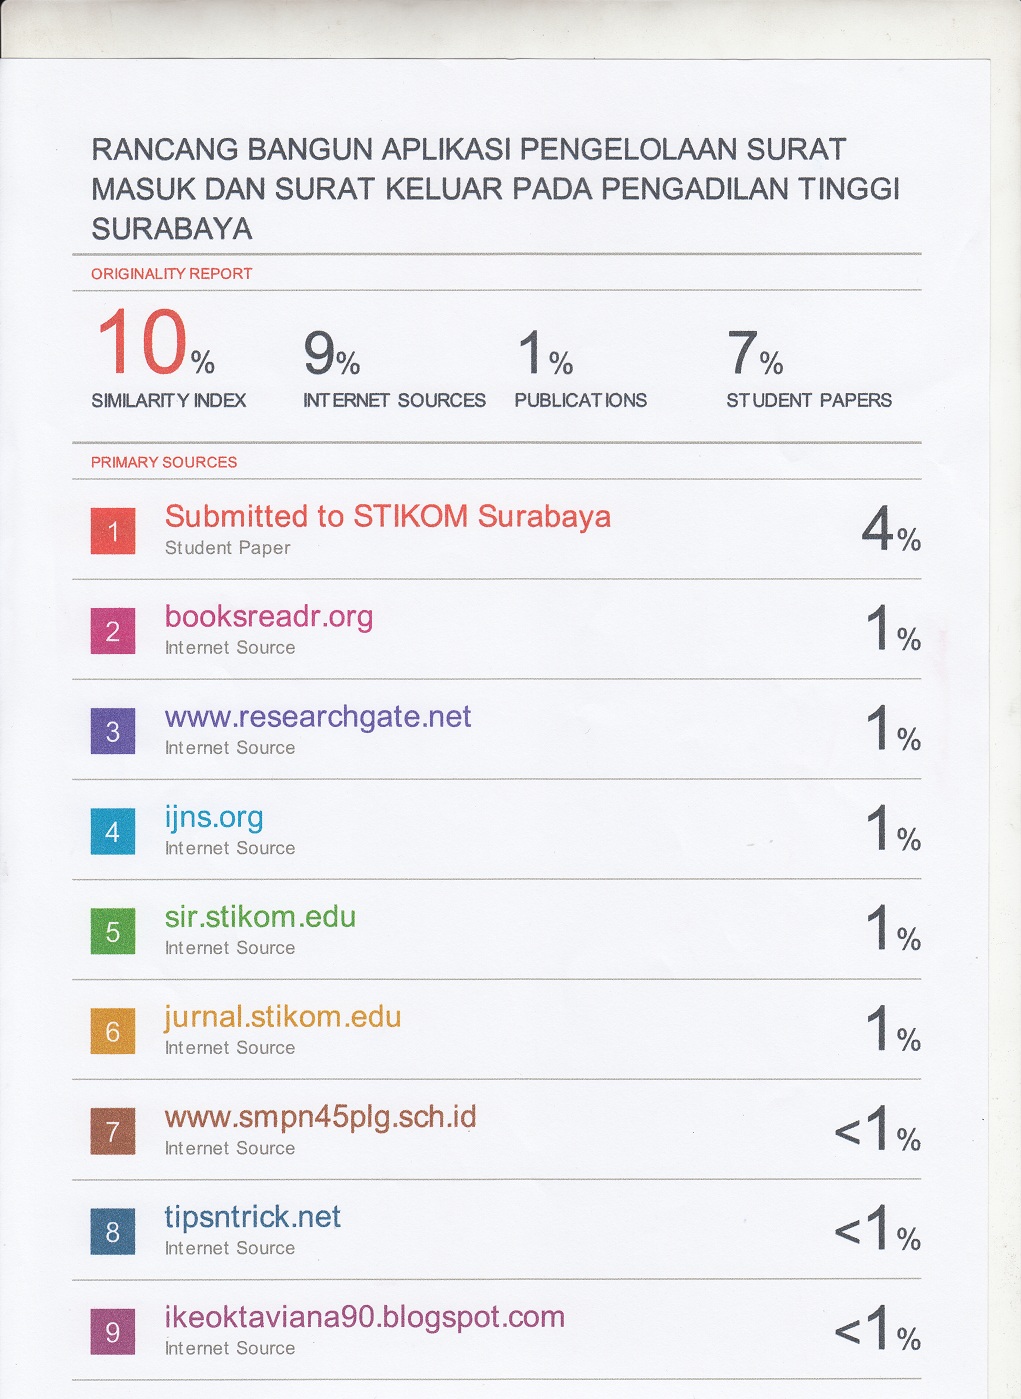Screen dimensions: 1021x1399
Task: Click the brown number 7 source badge
Action: 113,1132
